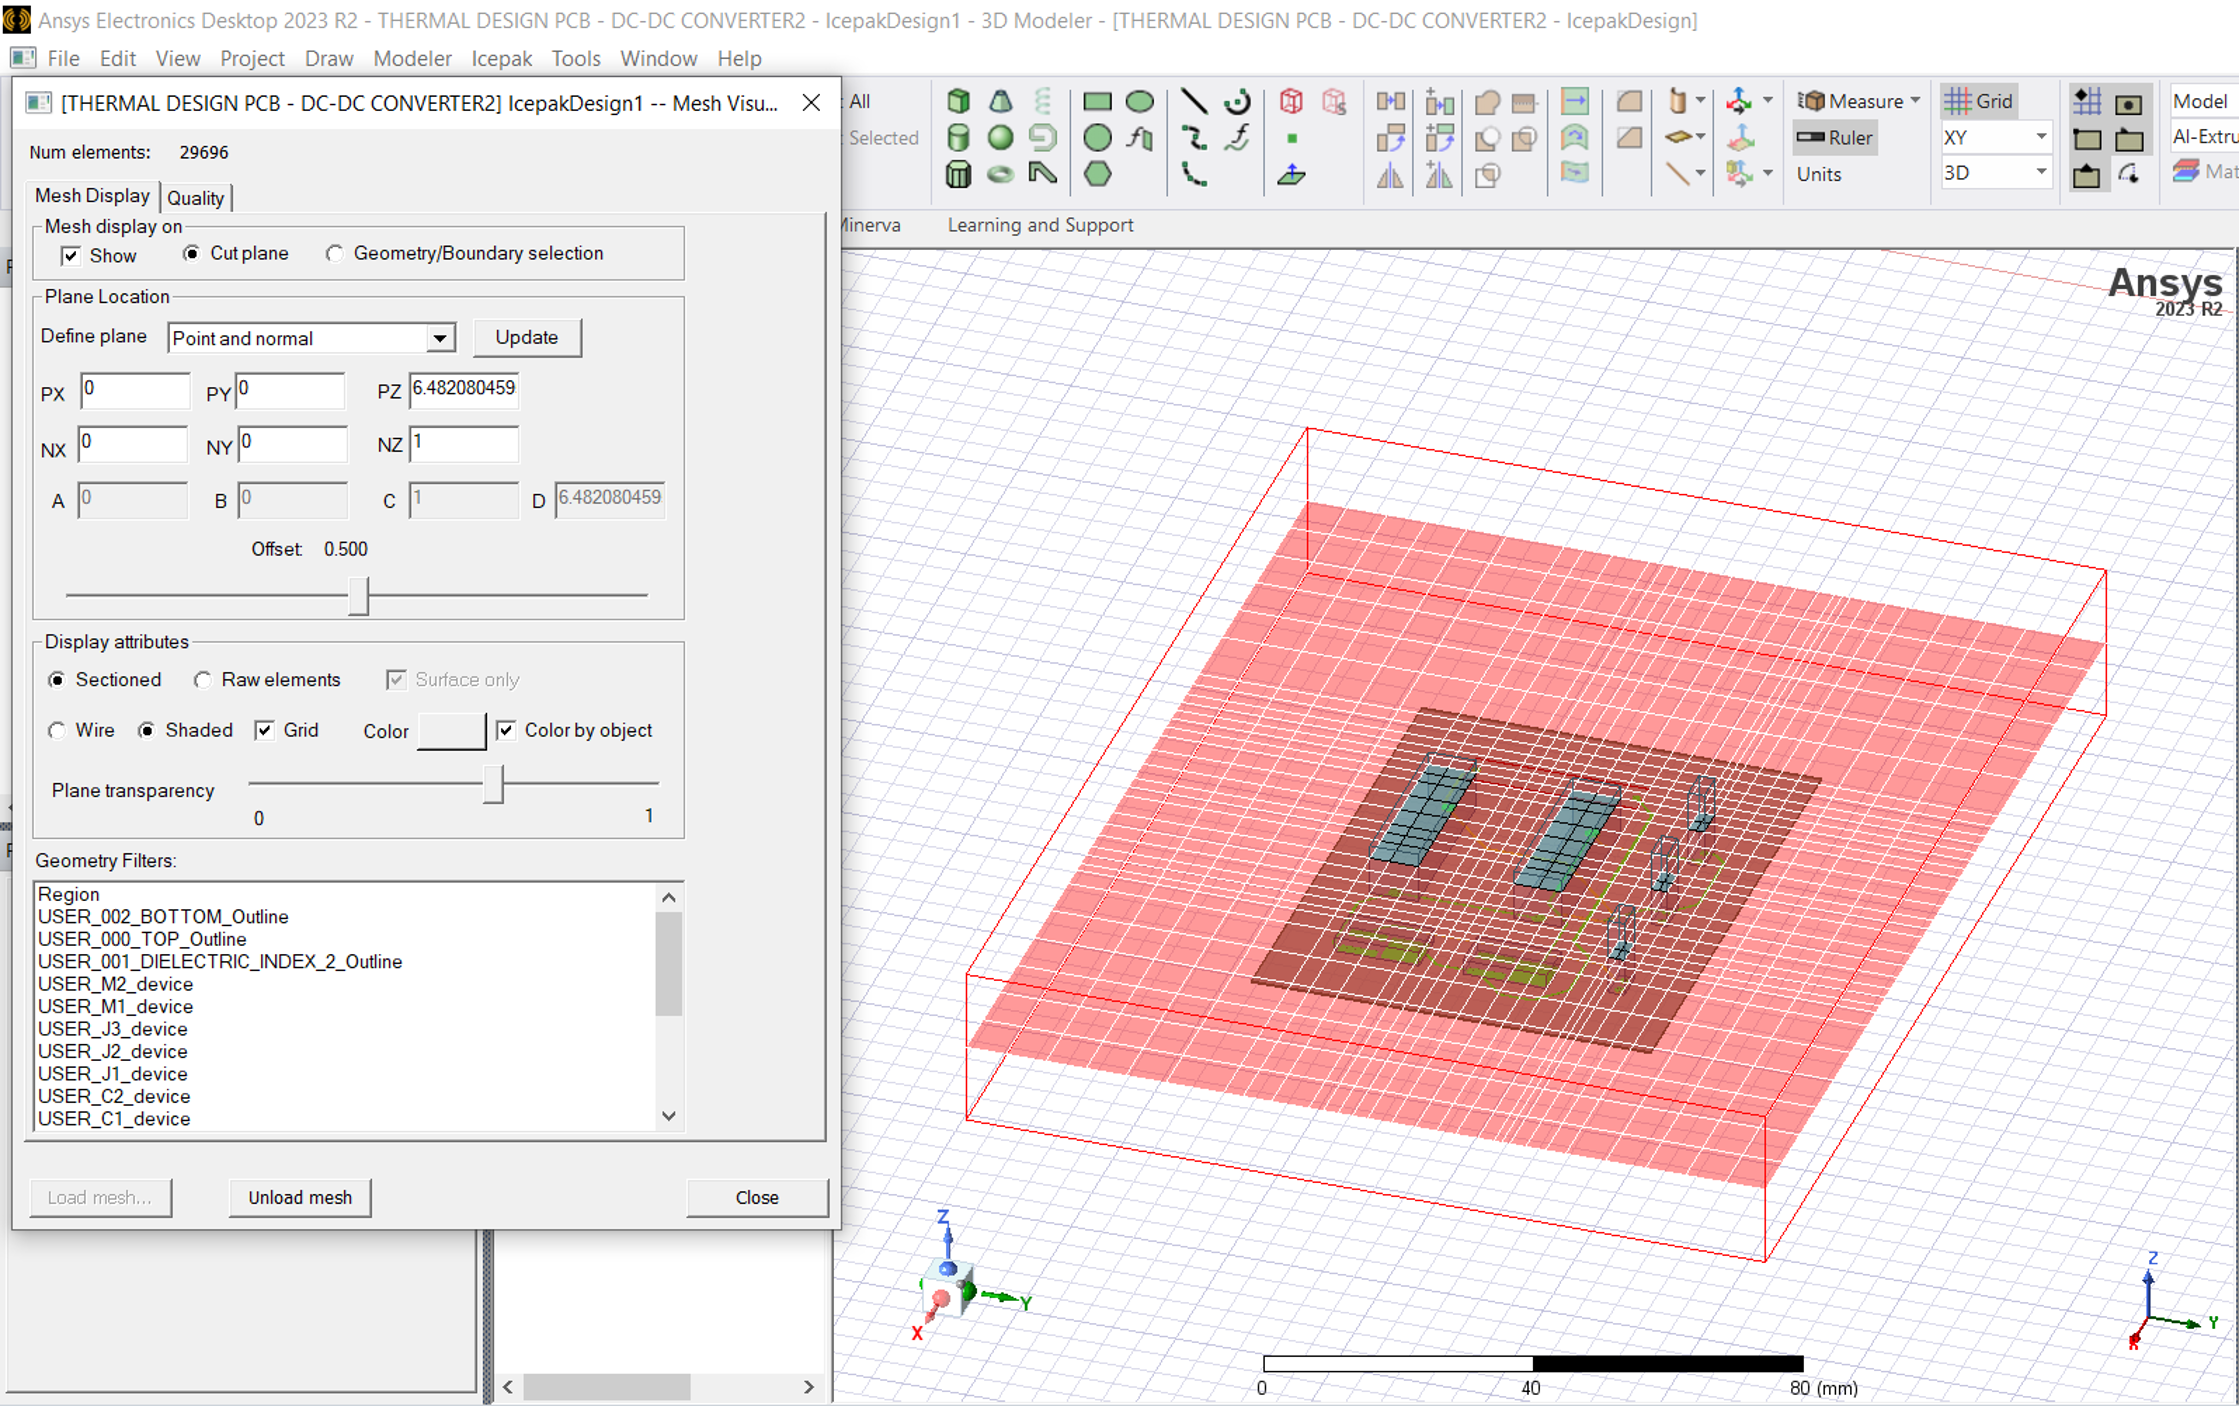The image size is (2240, 1406).
Task: Switch to the Quality tab
Action: 196,198
